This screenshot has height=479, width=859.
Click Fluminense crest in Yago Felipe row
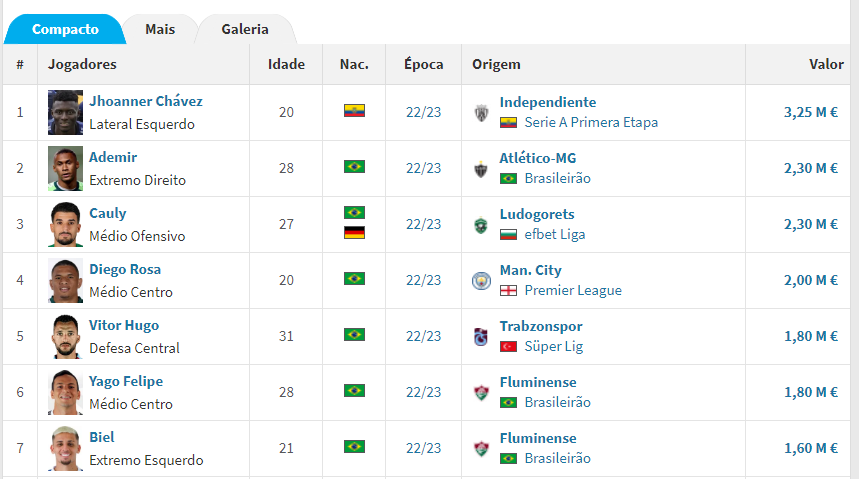(x=481, y=393)
